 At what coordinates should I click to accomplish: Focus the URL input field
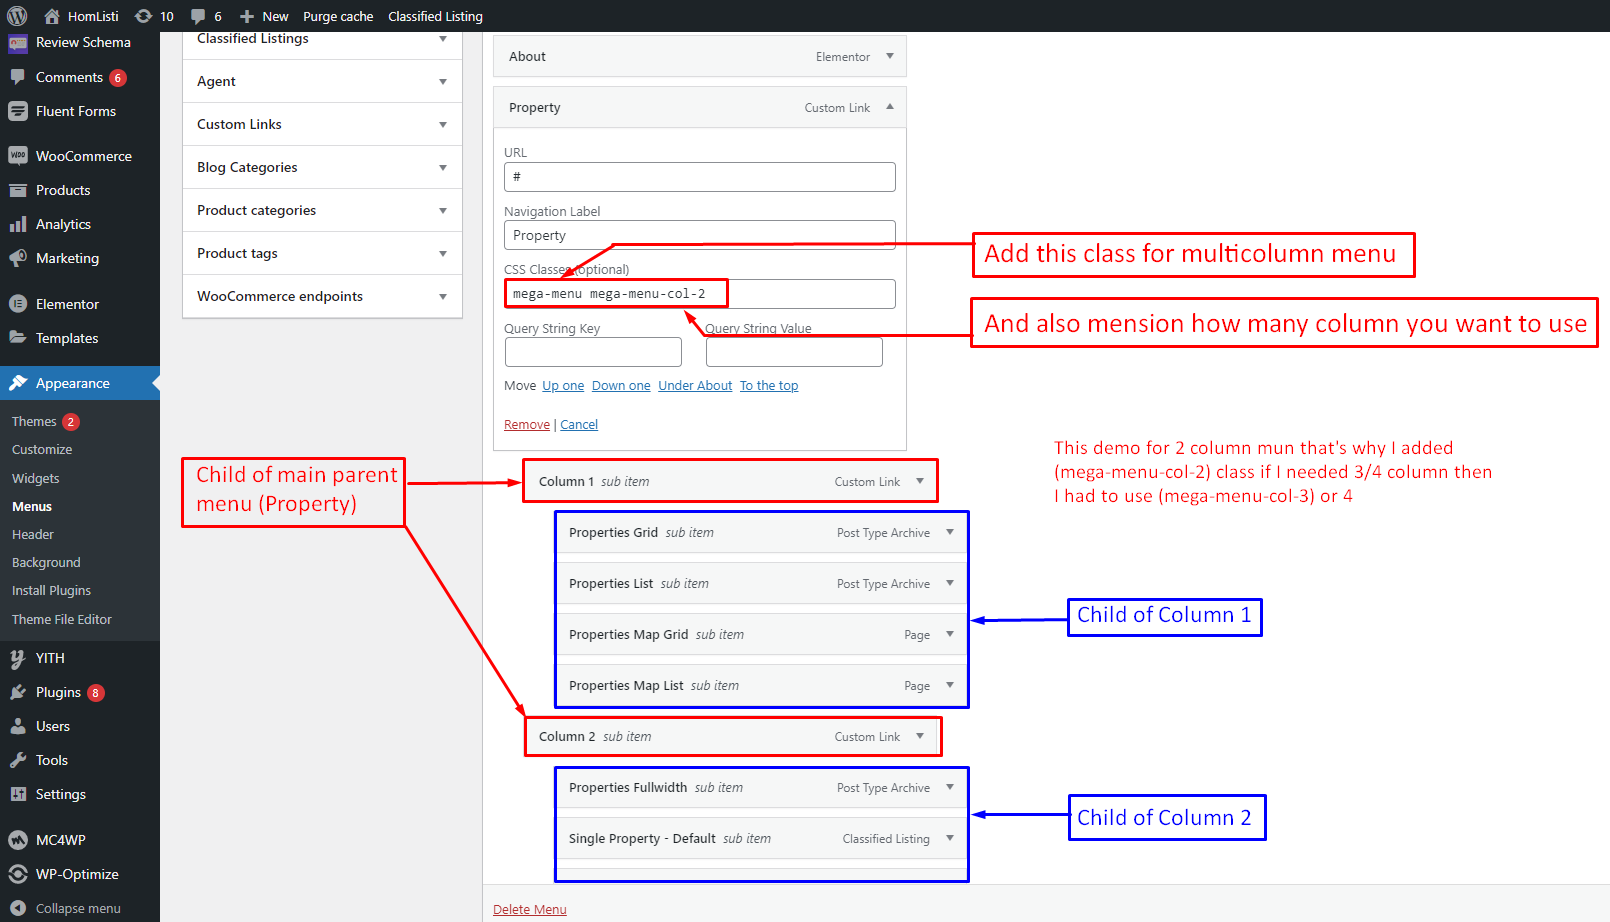(x=700, y=177)
